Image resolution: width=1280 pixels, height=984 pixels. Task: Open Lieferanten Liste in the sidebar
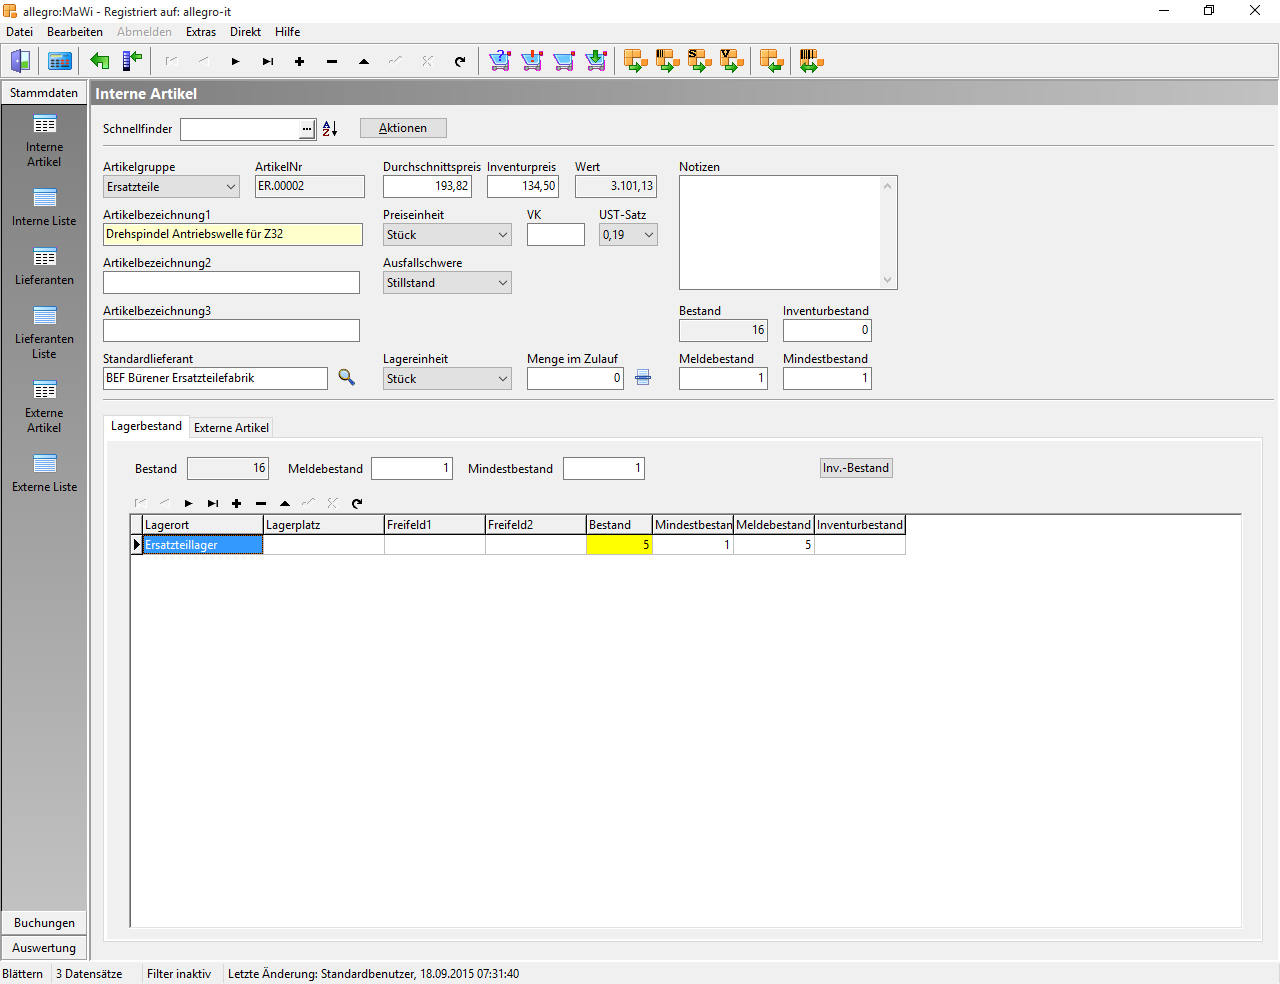click(x=44, y=332)
